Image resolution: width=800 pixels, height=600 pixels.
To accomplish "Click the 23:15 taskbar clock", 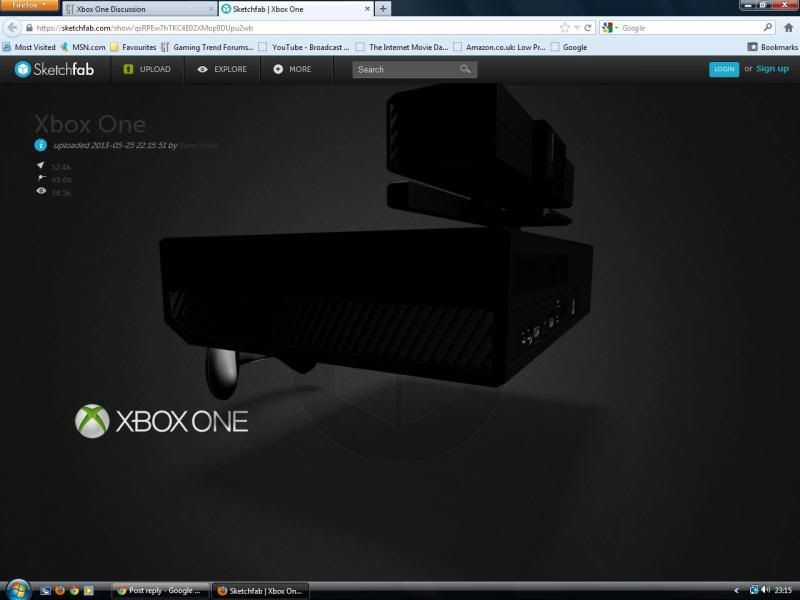I will (783, 590).
